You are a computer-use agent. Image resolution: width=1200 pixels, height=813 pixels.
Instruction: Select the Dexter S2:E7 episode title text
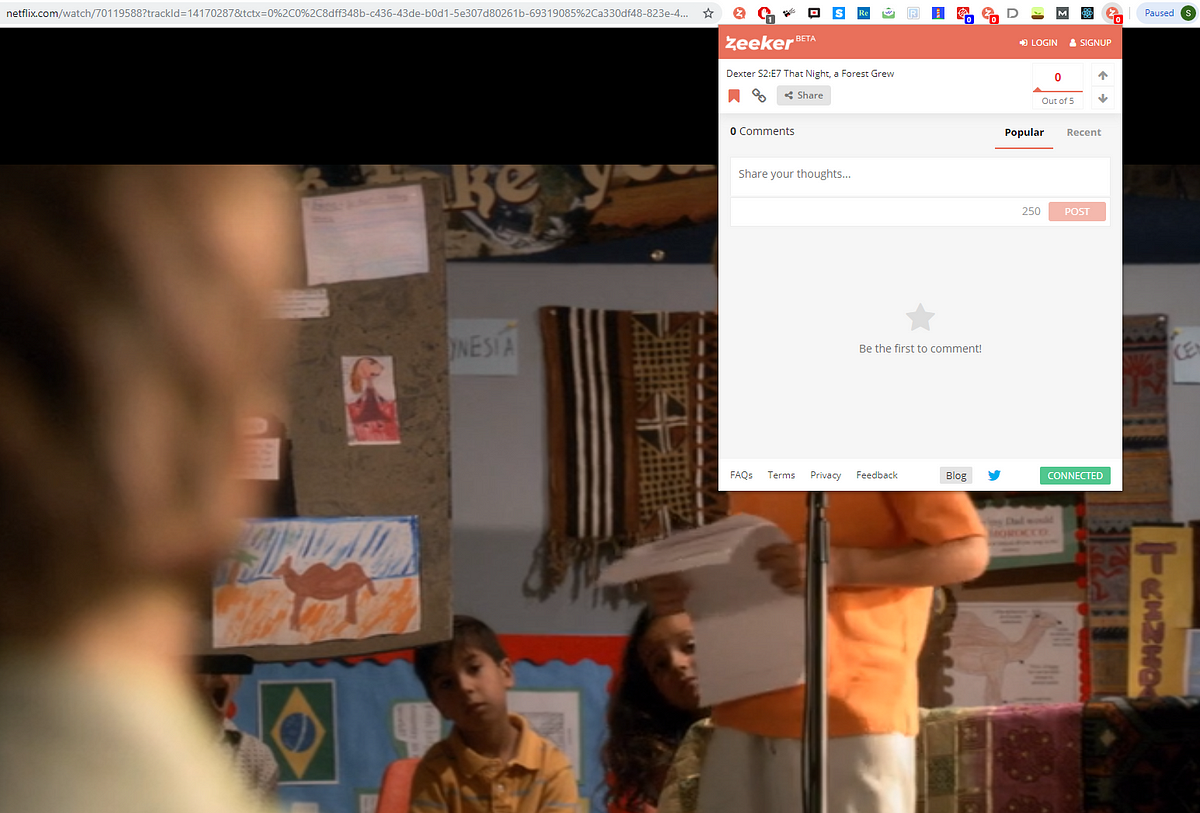(x=810, y=74)
